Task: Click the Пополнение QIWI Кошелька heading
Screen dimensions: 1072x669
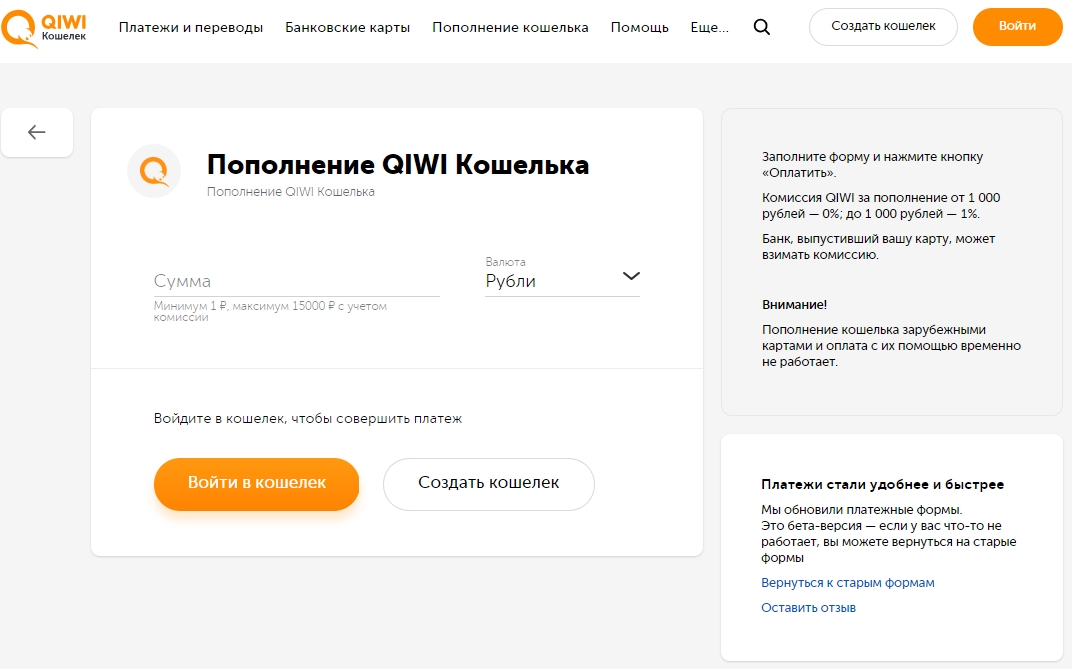Action: (398, 165)
